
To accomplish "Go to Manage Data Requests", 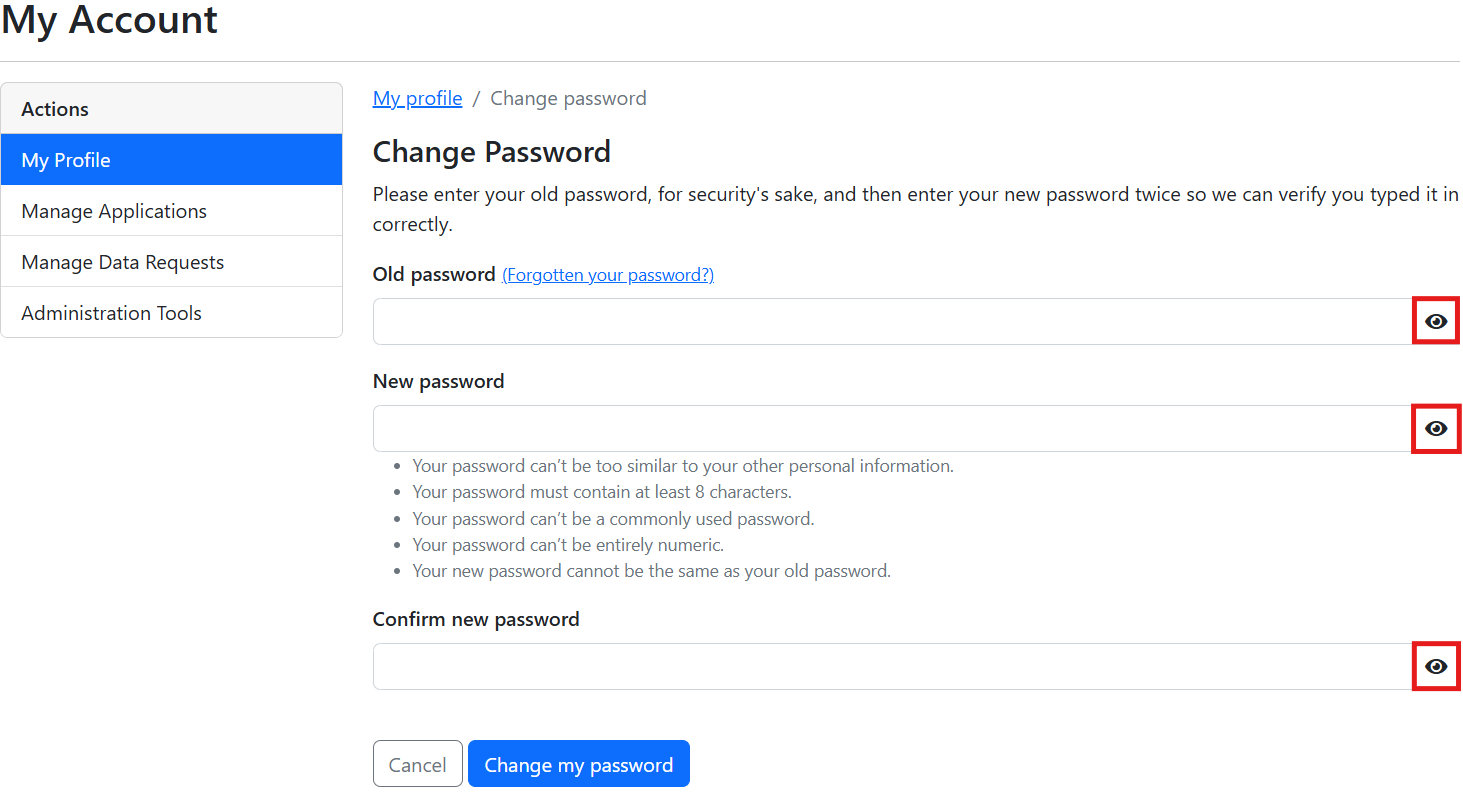I will pyautogui.click(x=171, y=262).
